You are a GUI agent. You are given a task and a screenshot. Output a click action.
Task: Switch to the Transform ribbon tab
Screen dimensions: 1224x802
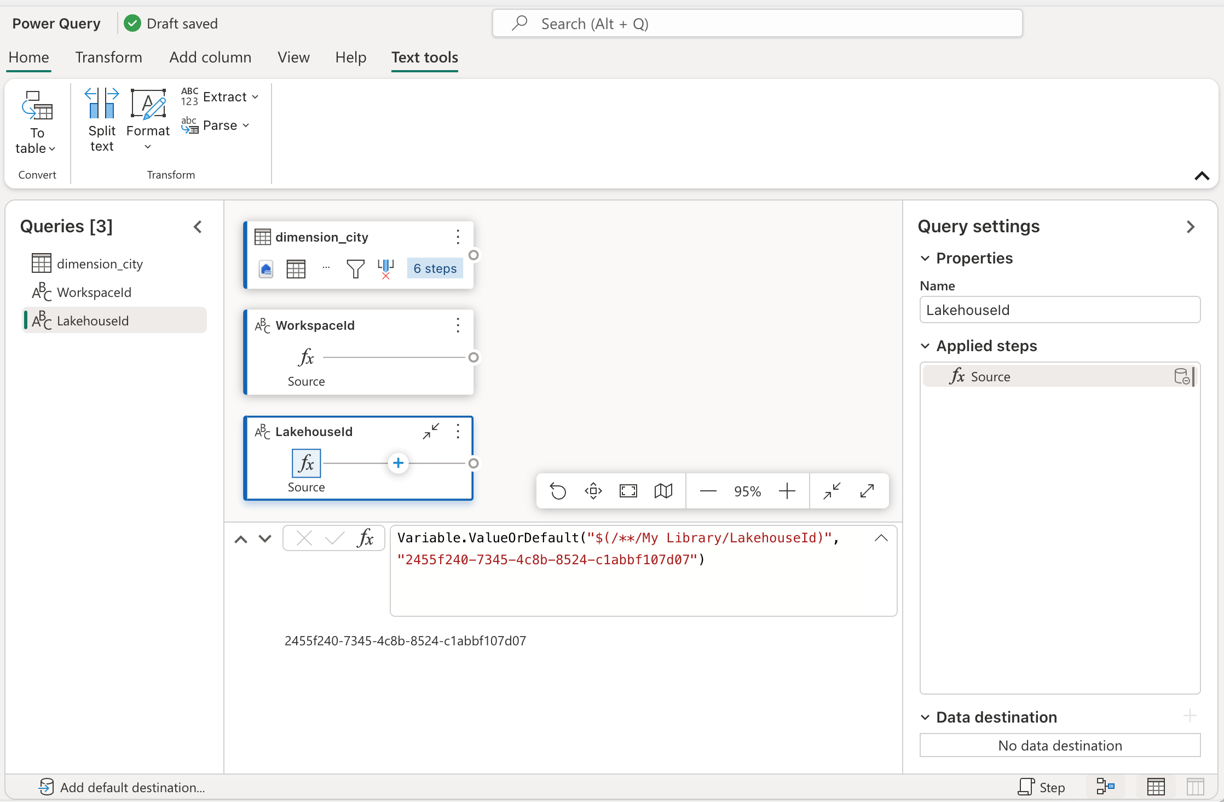pyautogui.click(x=108, y=57)
